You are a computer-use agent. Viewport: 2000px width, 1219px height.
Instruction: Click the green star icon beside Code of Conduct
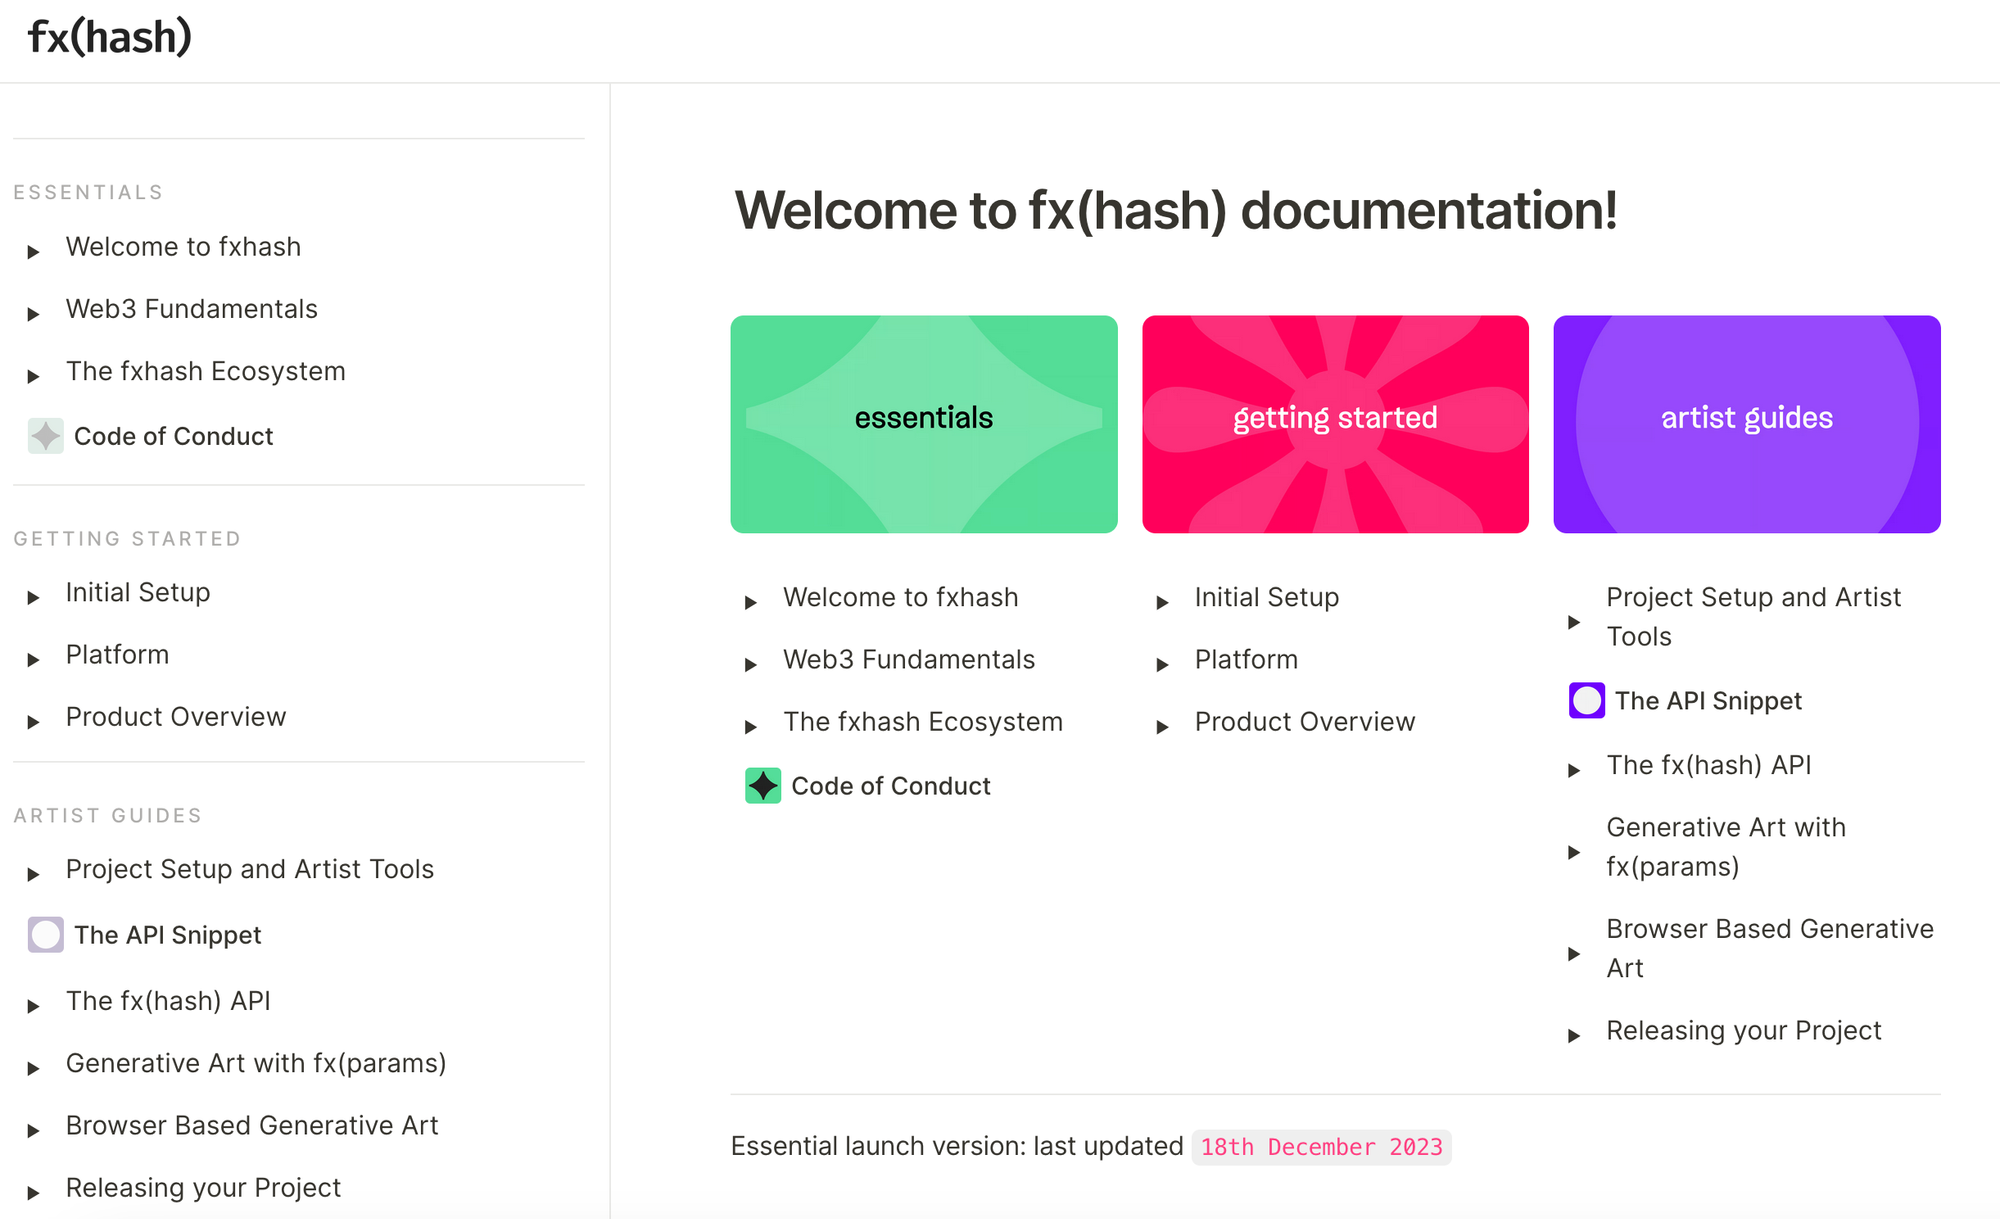763,786
